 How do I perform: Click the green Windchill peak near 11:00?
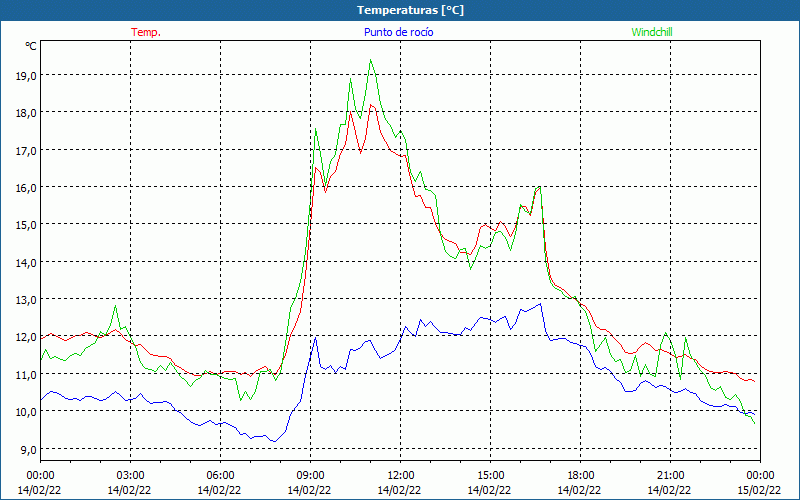[370, 60]
